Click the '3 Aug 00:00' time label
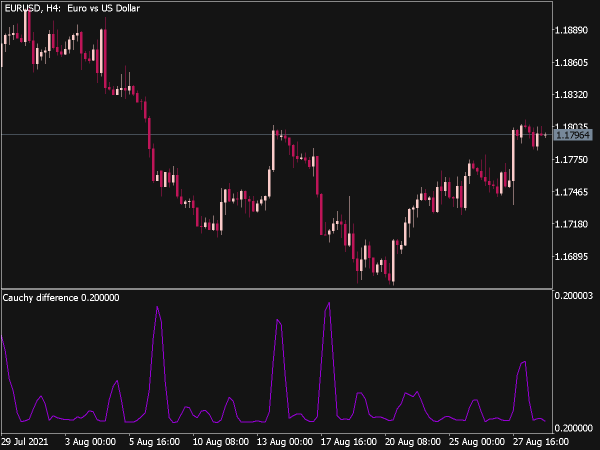This screenshot has height=450, width=600. 90,442
